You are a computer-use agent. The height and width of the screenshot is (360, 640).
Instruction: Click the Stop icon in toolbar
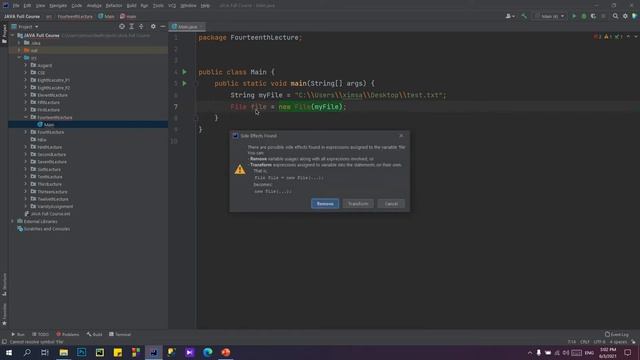click(x=603, y=16)
